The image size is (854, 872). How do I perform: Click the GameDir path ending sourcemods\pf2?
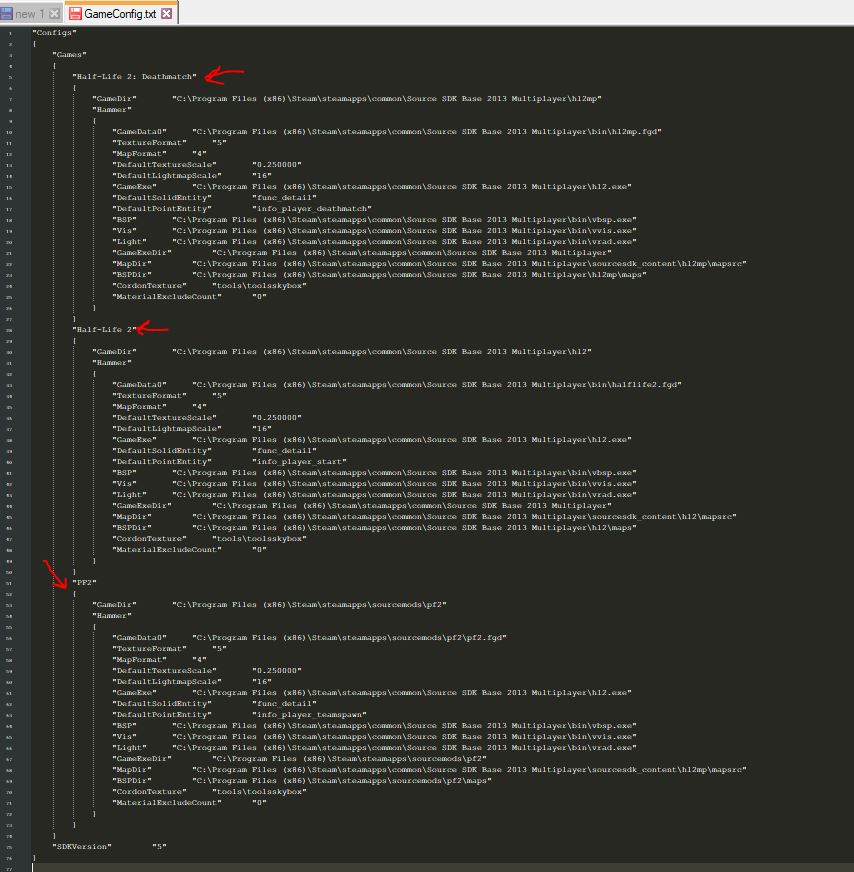310,605
